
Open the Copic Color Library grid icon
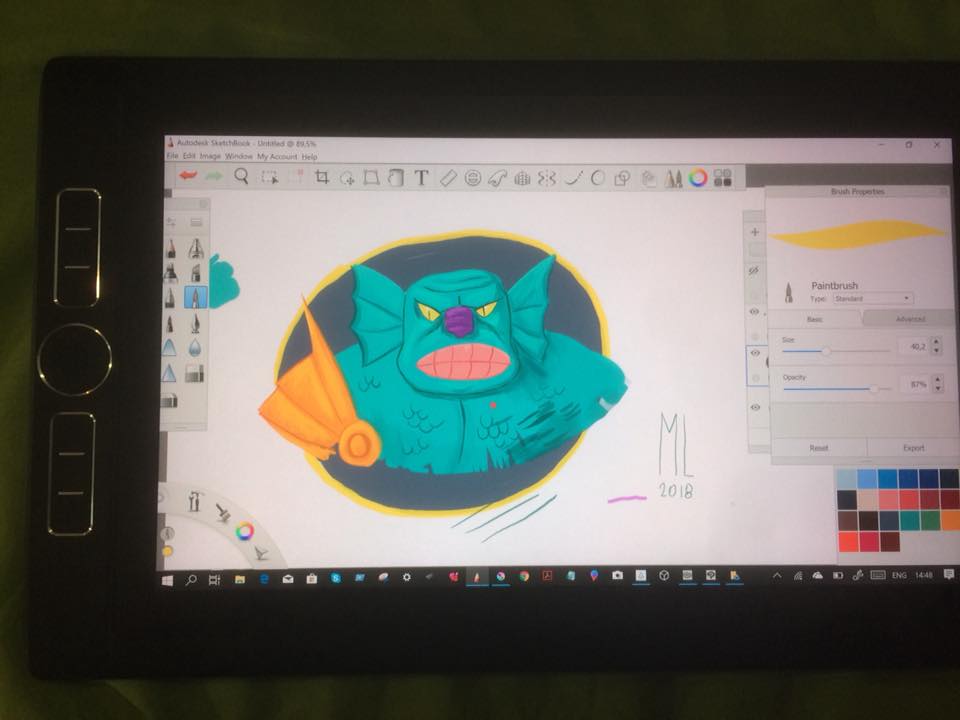[x=723, y=178]
